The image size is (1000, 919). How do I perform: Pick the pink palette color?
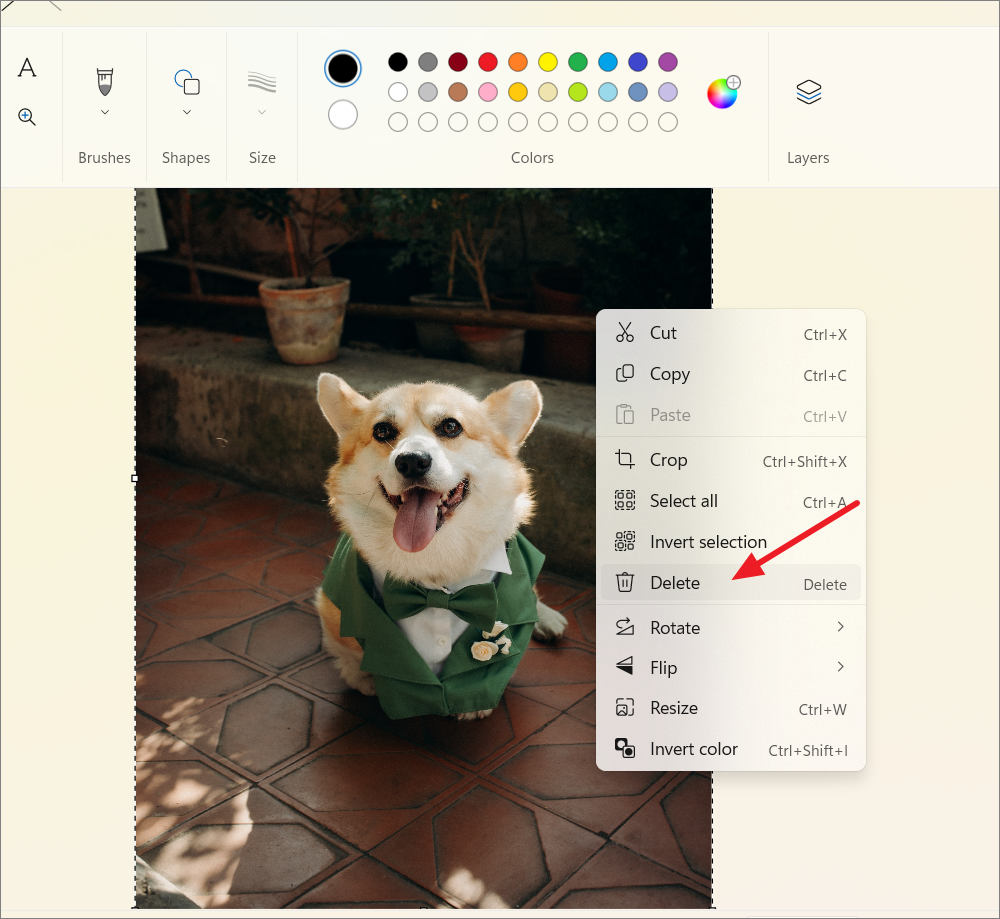click(488, 92)
